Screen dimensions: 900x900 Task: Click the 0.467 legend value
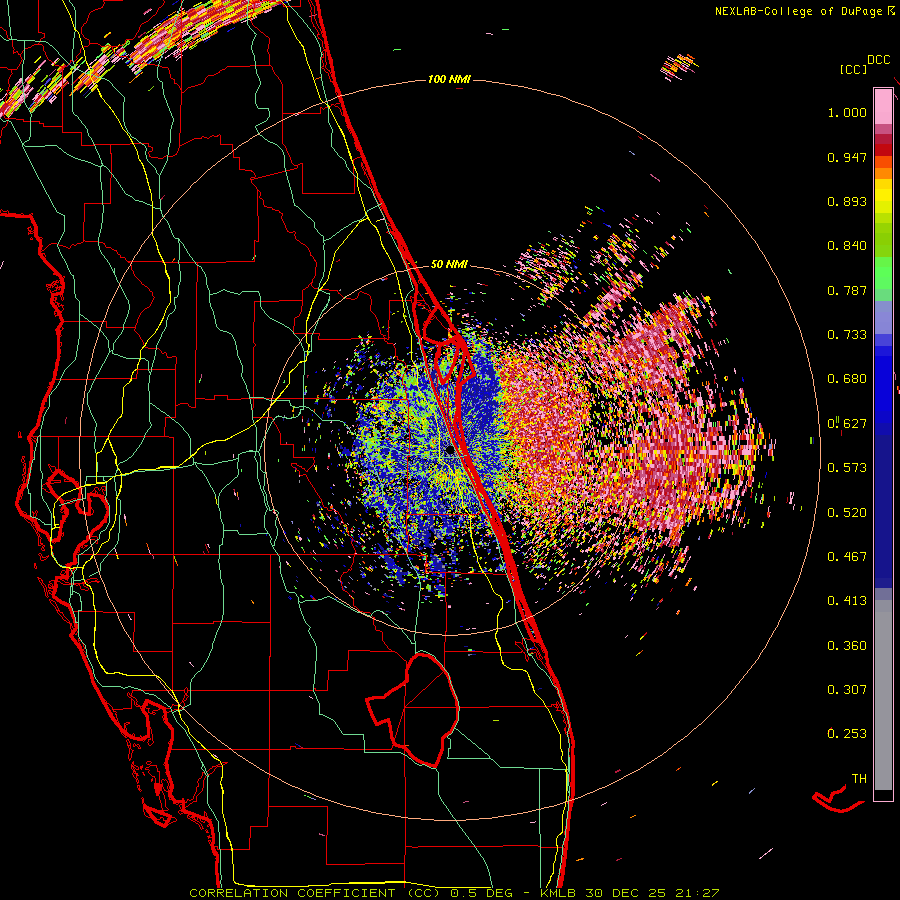click(x=847, y=557)
